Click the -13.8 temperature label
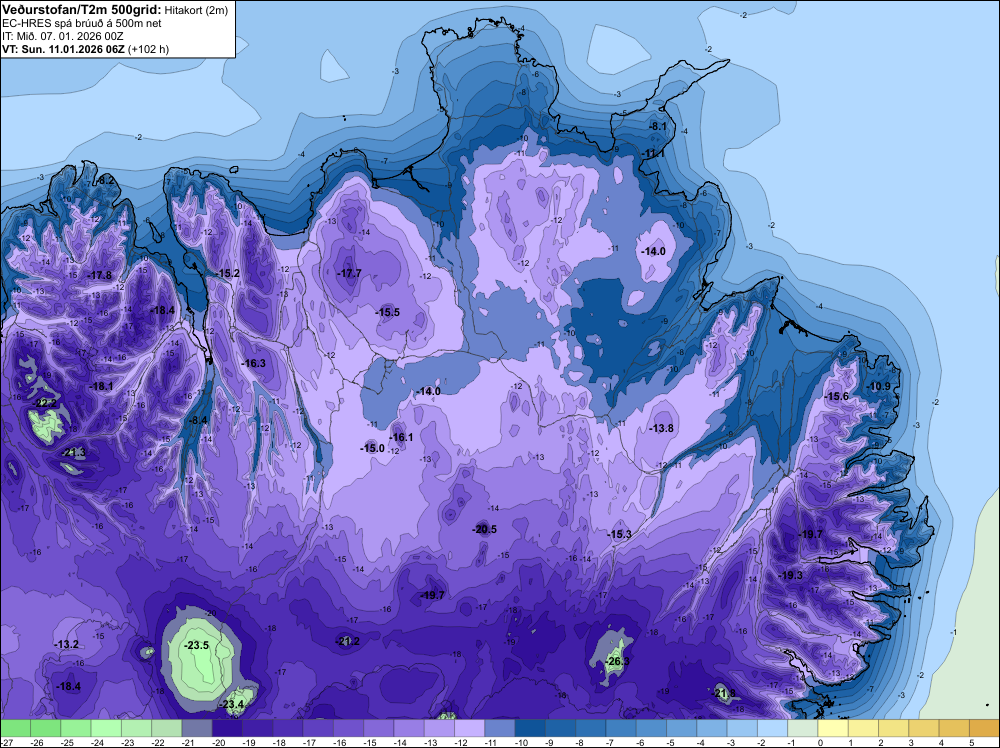The height and width of the screenshot is (748, 1000). click(661, 428)
